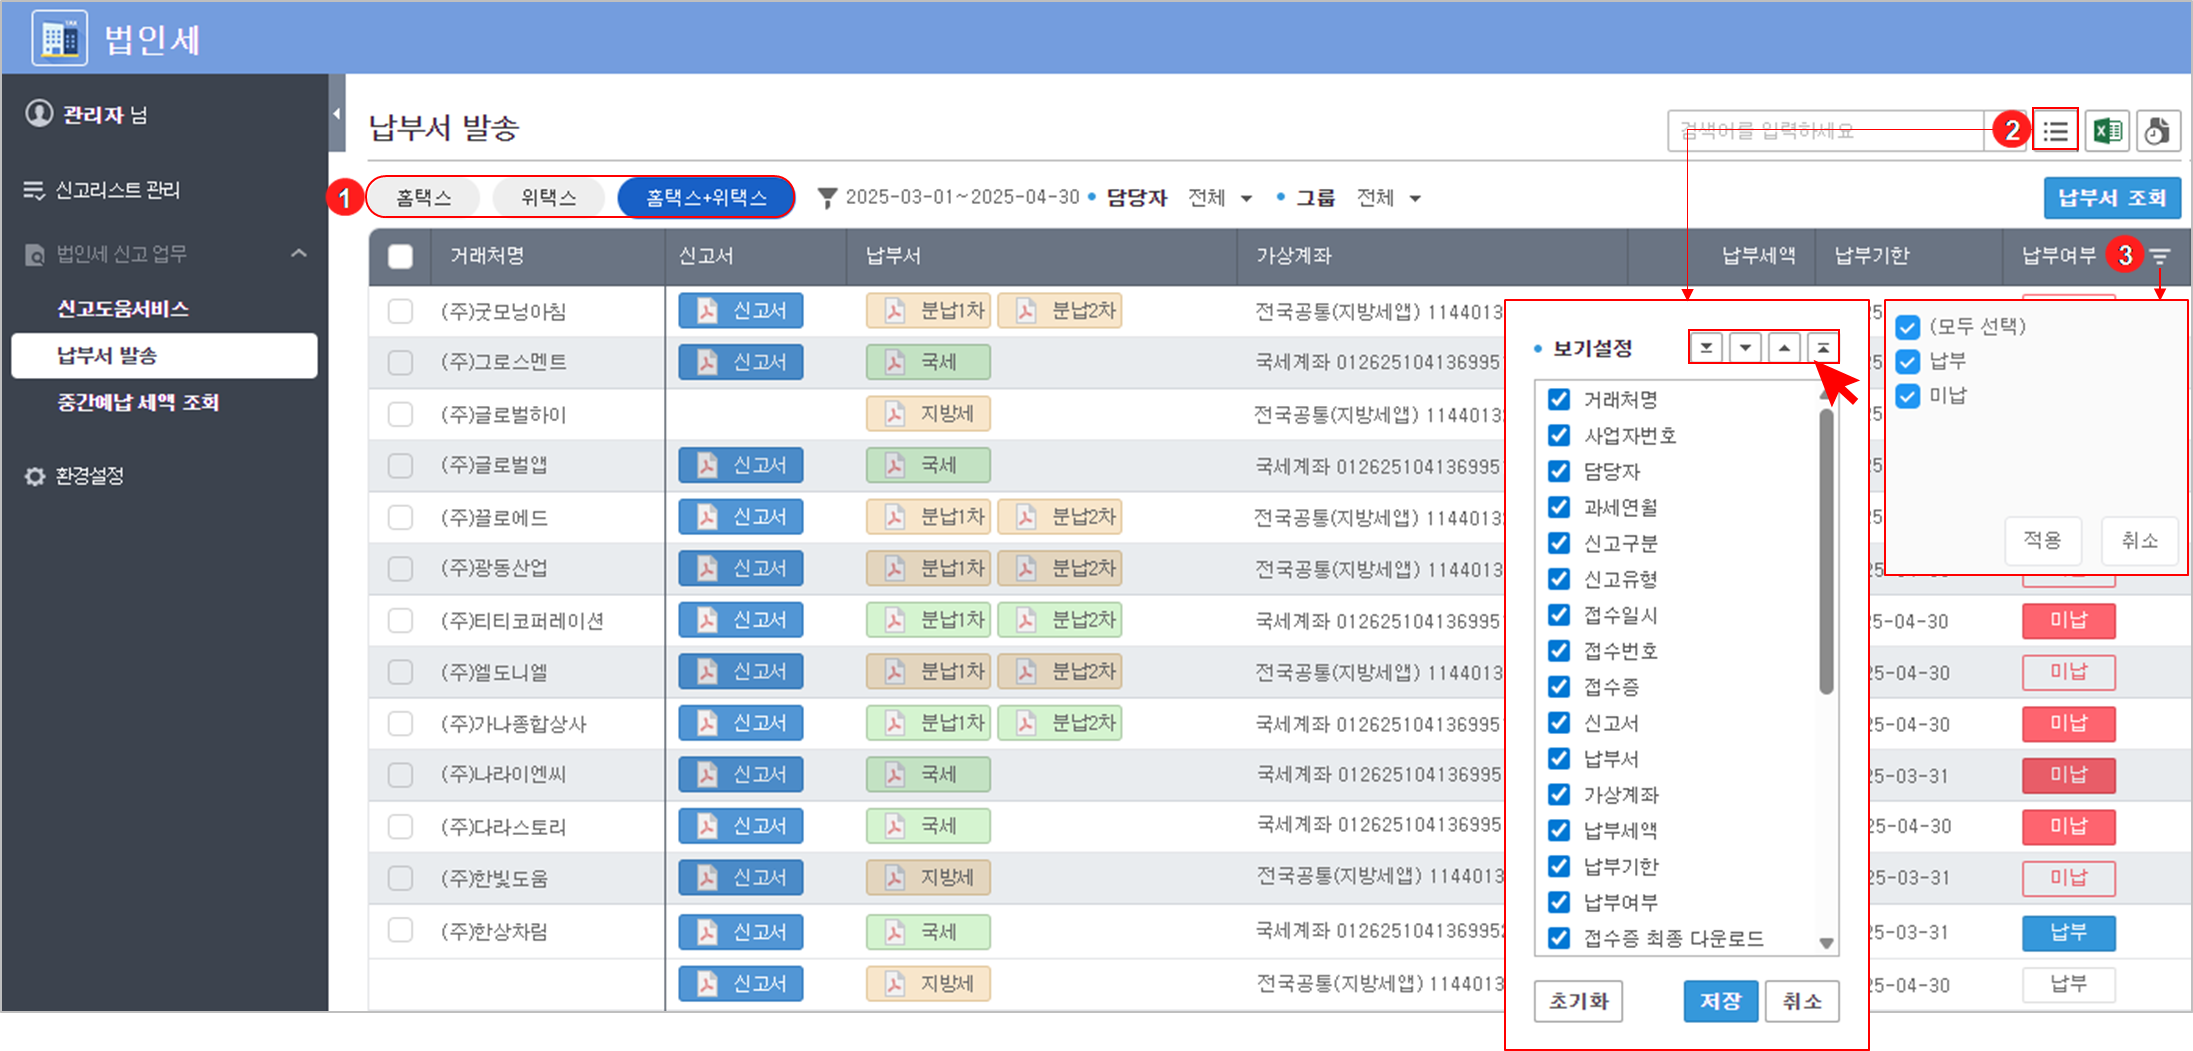The width and height of the screenshot is (2193, 1051).
Task: Click the search keyword input field
Action: pyautogui.click(x=1825, y=131)
